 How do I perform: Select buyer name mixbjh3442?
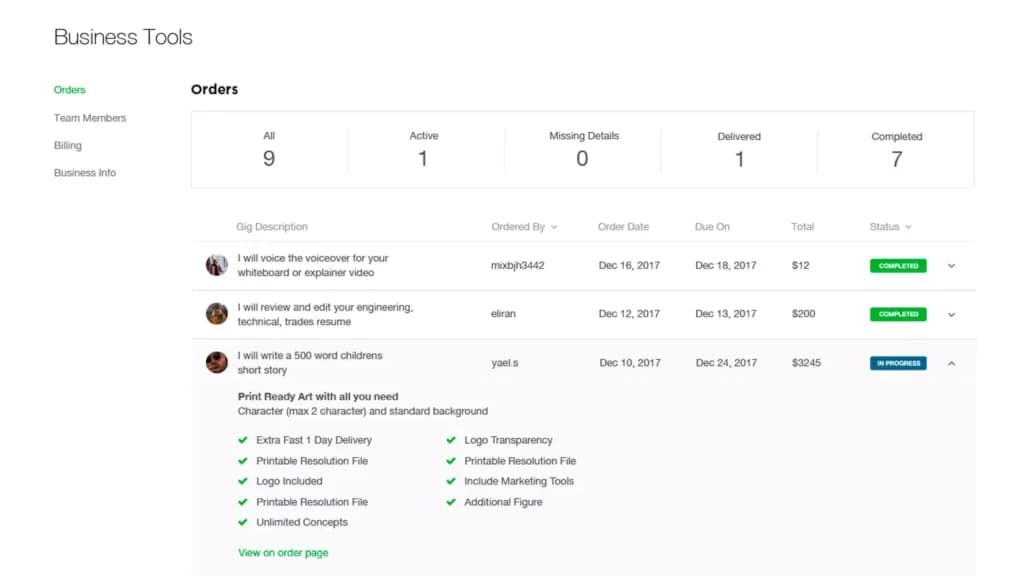(517, 266)
